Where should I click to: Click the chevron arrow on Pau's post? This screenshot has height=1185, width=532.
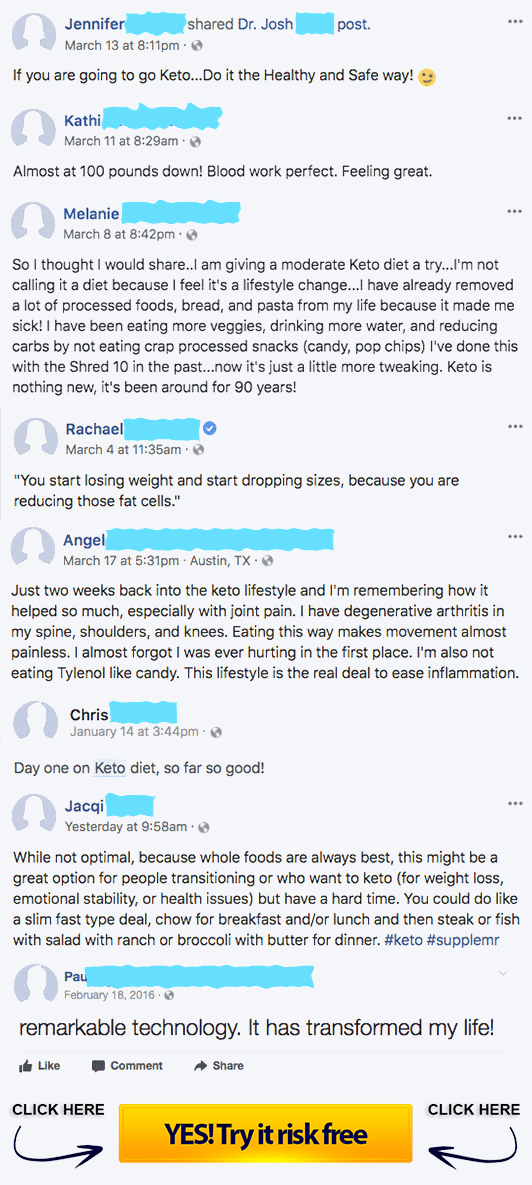(x=504, y=973)
